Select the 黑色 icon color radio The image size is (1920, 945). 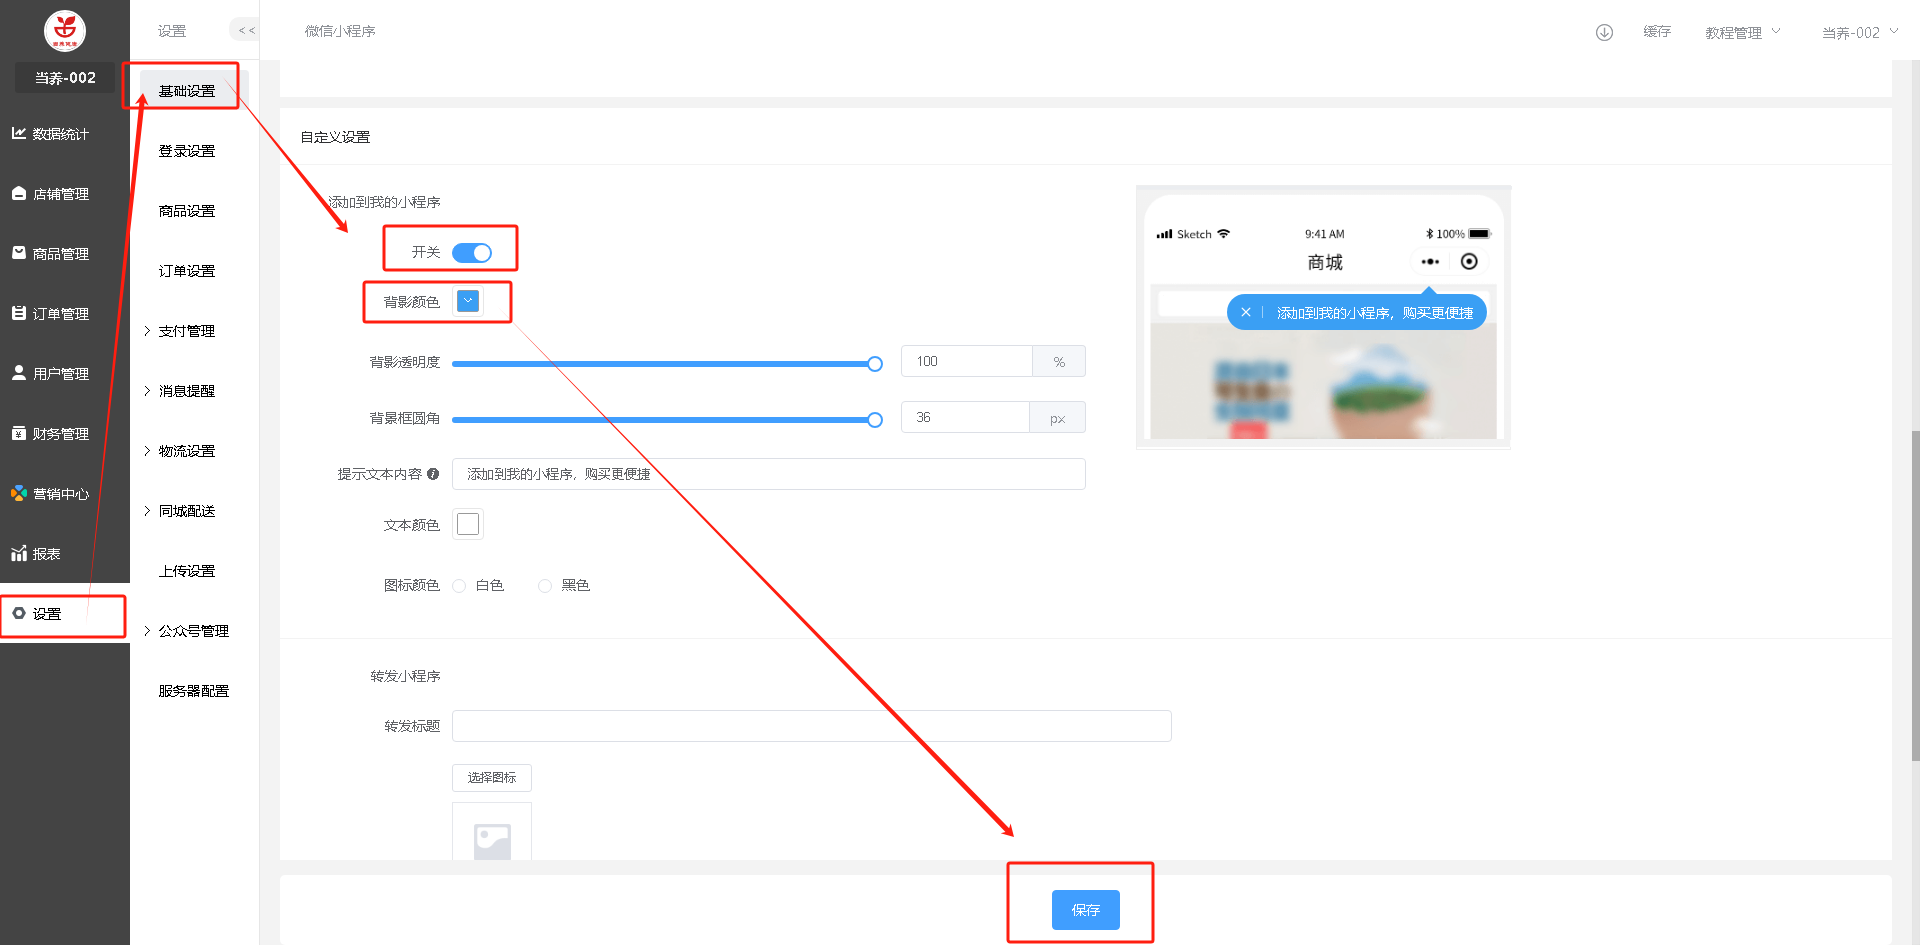coord(545,586)
